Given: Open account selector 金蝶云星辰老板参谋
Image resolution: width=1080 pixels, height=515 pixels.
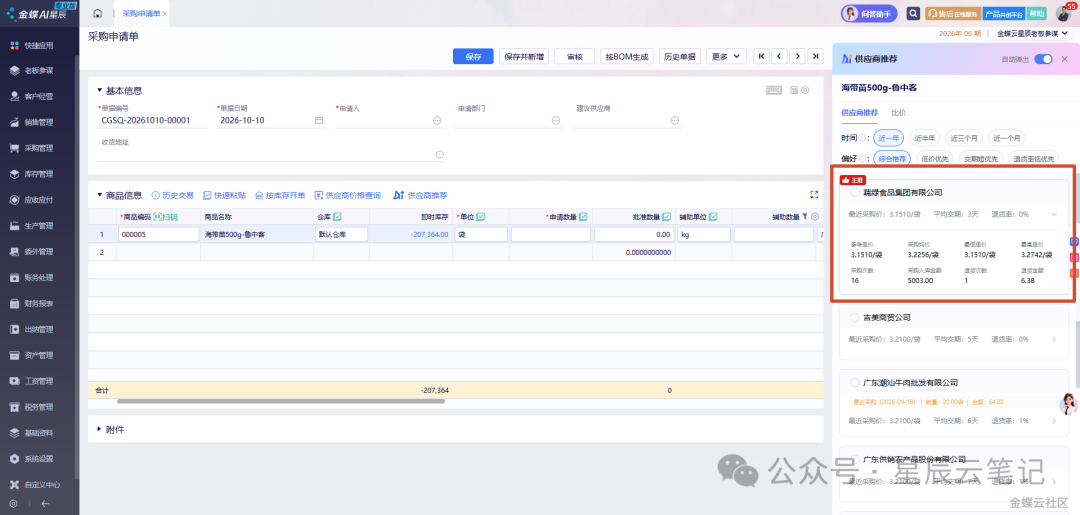Looking at the screenshot, I should coord(1030,33).
